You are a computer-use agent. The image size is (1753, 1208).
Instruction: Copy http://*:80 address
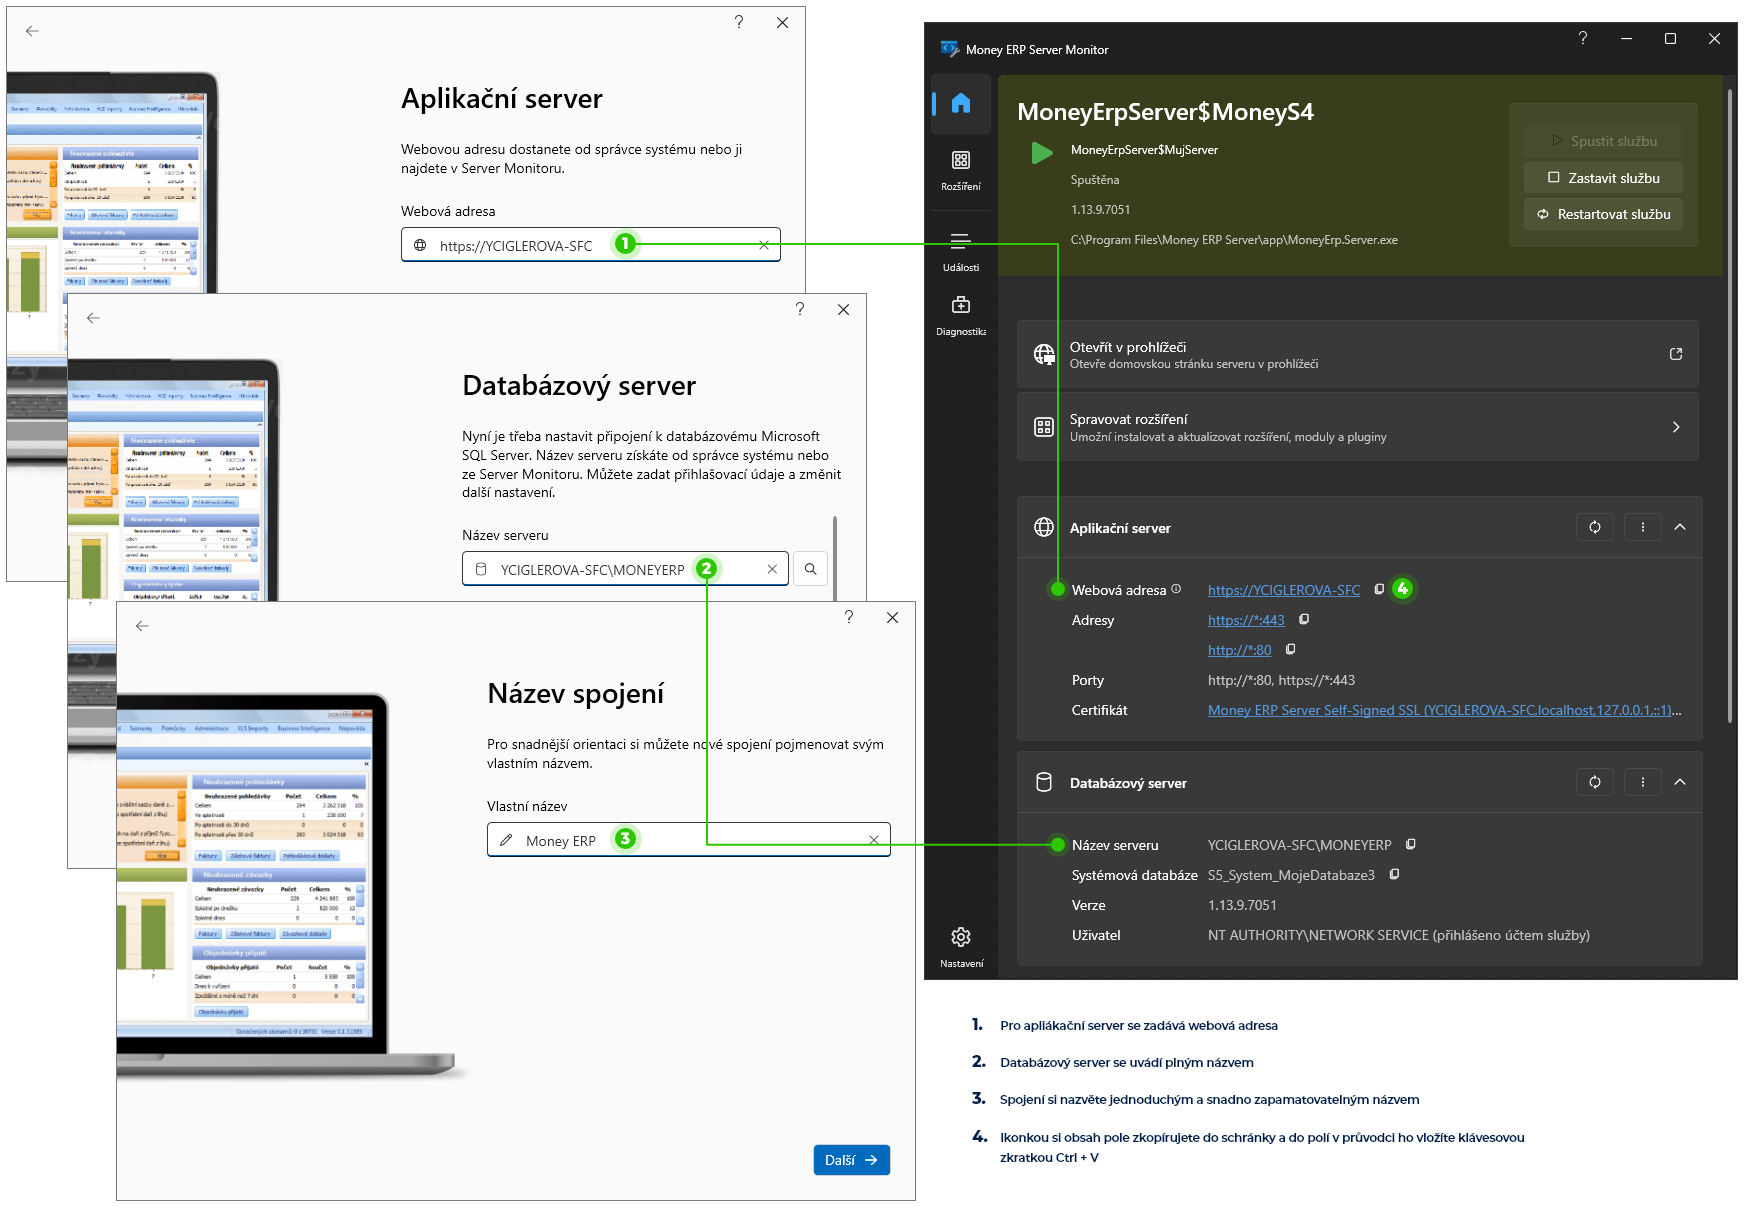coord(1290,649)
